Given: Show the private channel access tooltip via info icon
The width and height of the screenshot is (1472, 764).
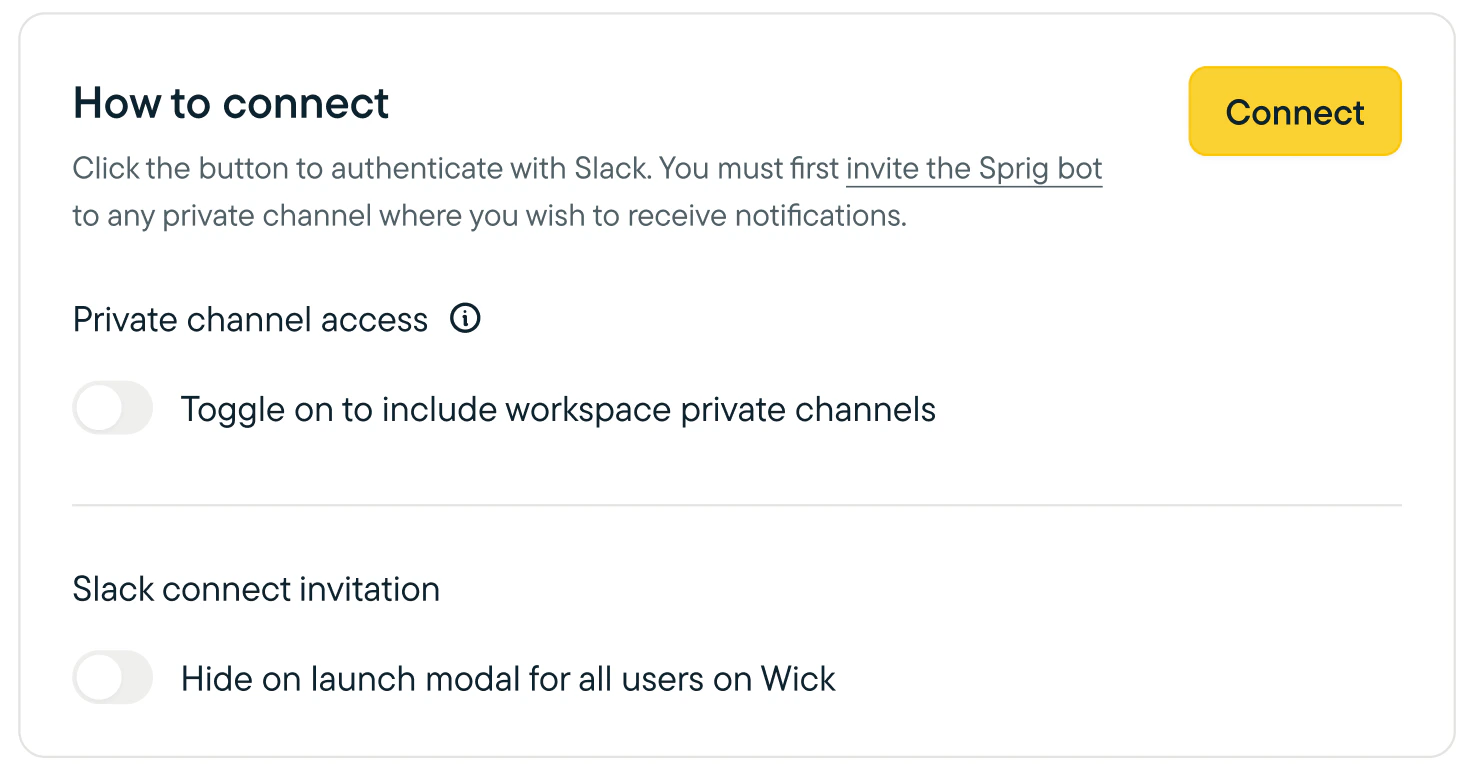Looking at the screenshot, I should point(465,319).
